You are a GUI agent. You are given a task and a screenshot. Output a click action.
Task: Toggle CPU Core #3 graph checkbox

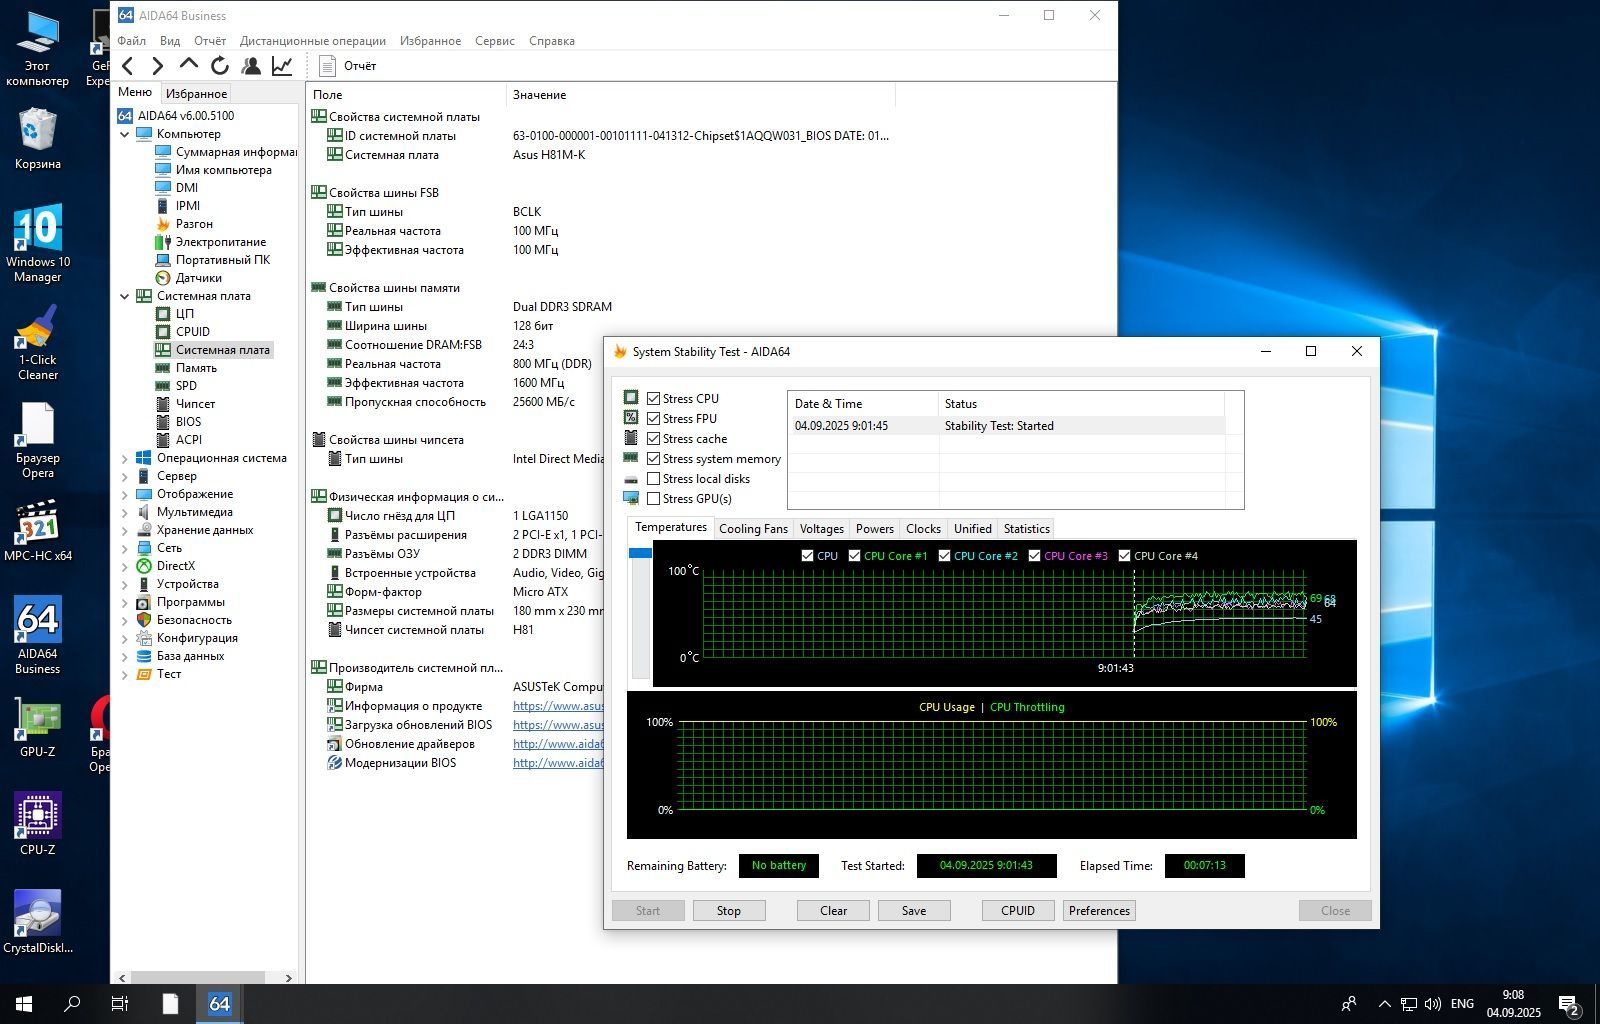point(1034,556)
